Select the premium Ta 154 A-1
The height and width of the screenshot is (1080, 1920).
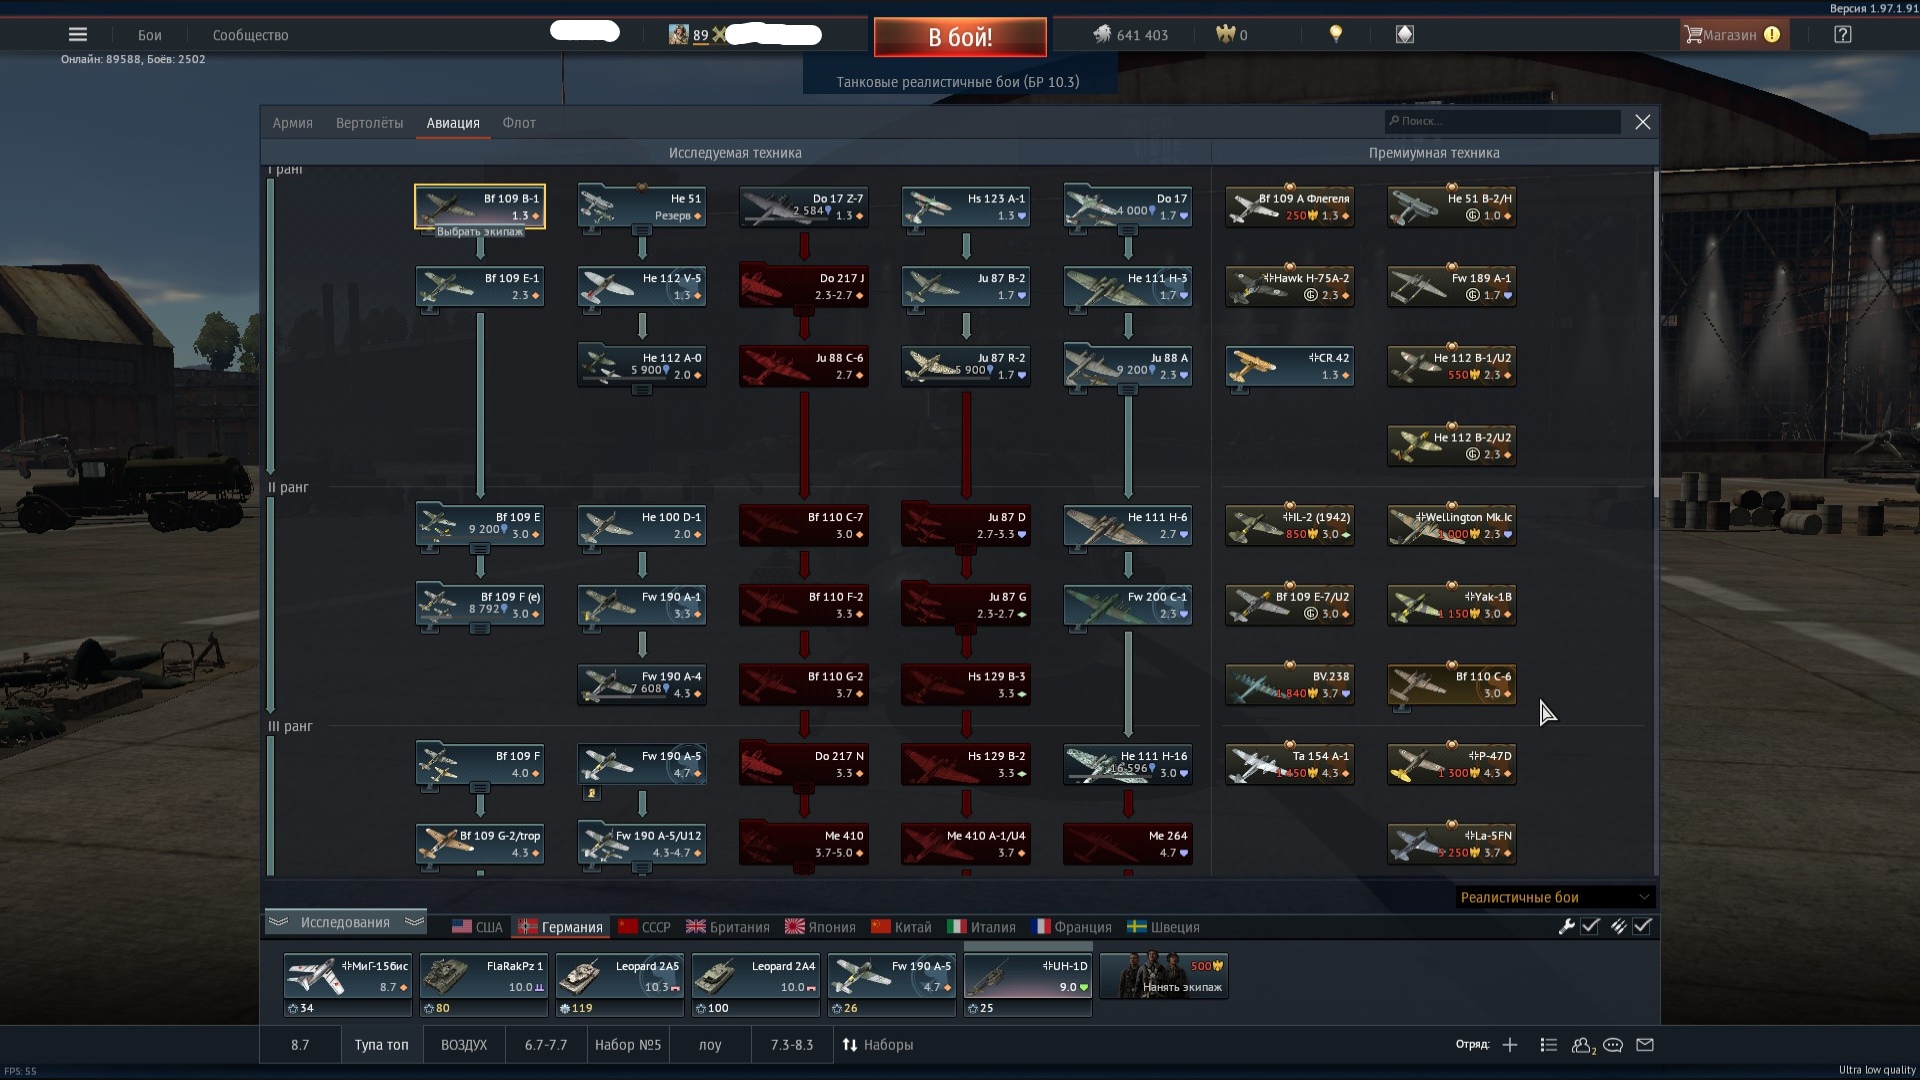pyautogui.click(x=1290, y=764)
